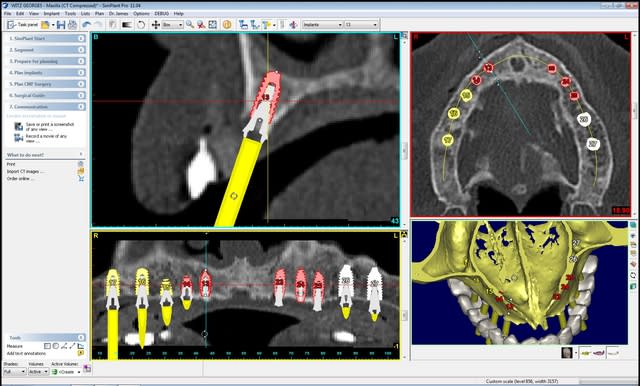The width and height of the screenshot is (640, 386).
Task: Open the Implant menu
Action: click(x=51, y=13)
